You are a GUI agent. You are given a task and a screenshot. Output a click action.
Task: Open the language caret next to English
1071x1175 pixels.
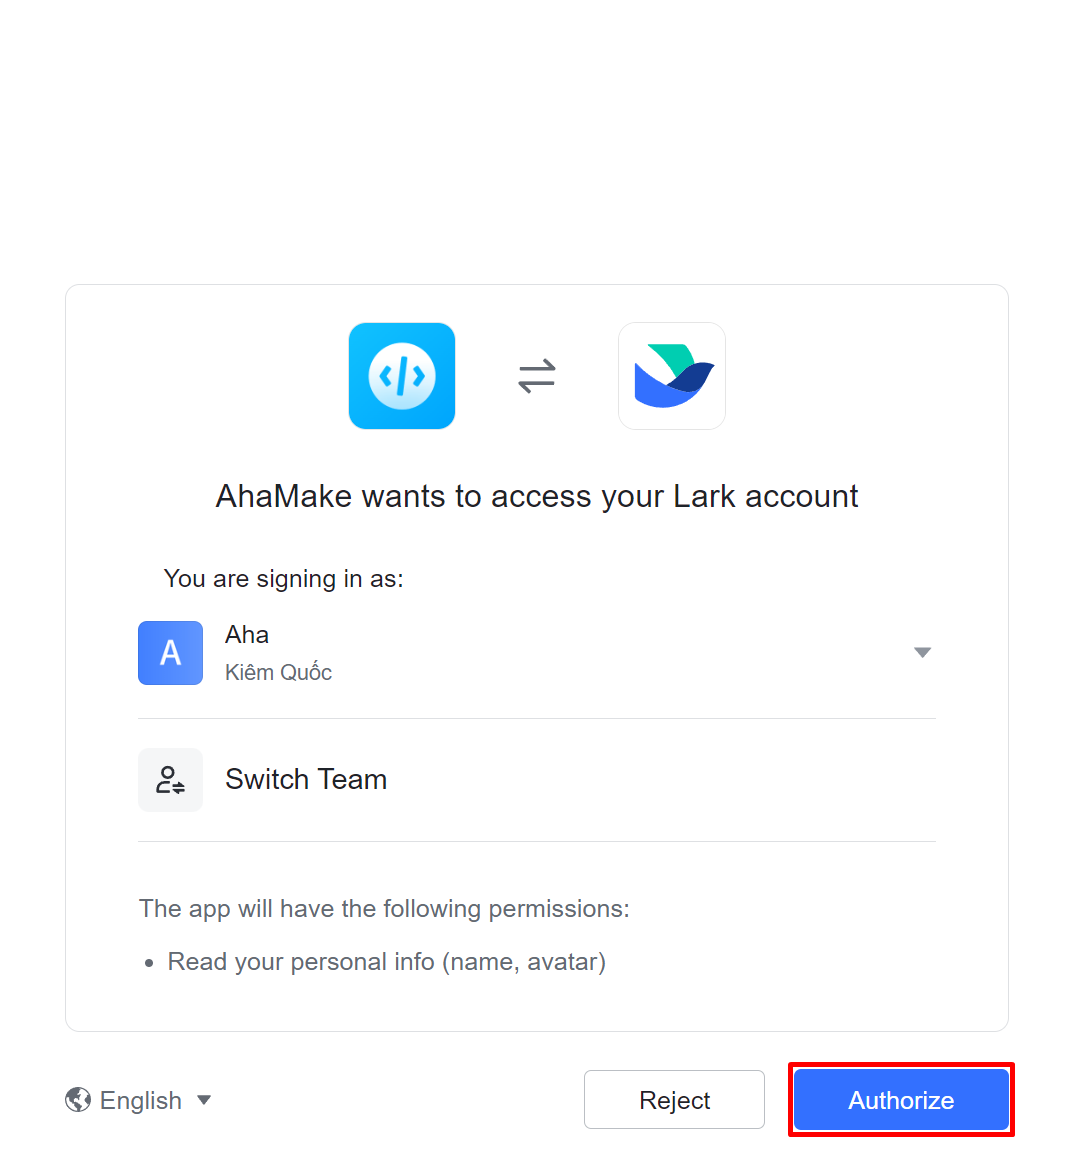point(204,1099)
